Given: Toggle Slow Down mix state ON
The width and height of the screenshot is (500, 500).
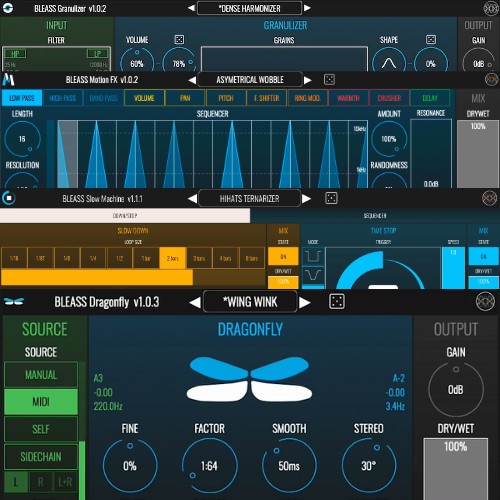Looking at the screenshot, I should 283,257.
